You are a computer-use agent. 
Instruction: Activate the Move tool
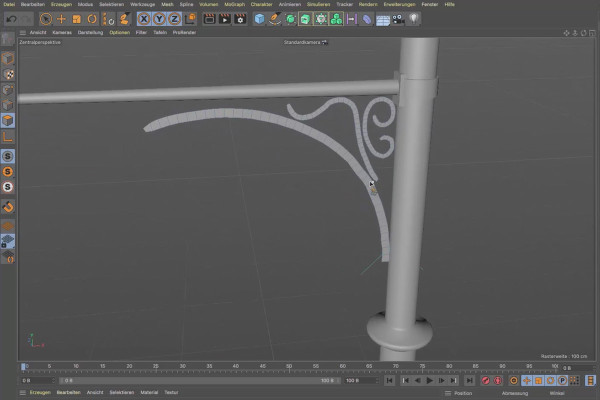(x=61, y=19)
